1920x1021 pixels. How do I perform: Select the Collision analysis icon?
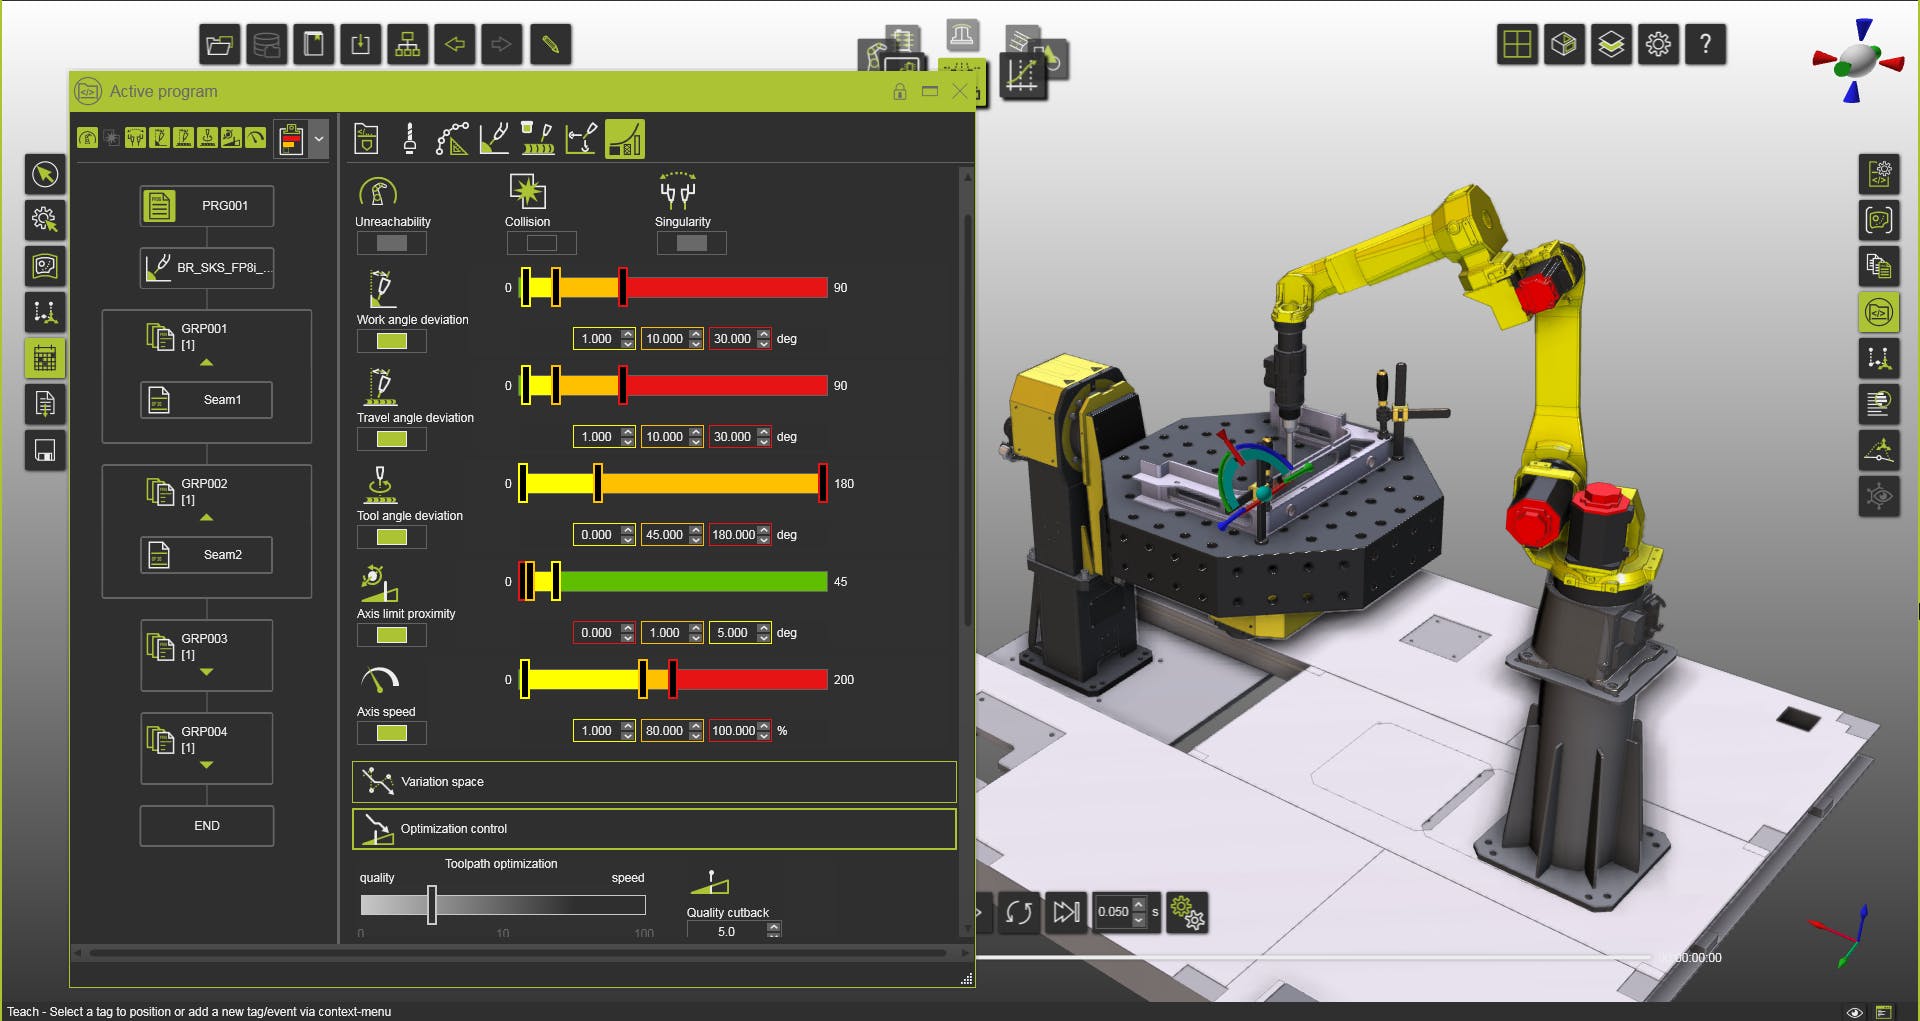tap(527, 190)
